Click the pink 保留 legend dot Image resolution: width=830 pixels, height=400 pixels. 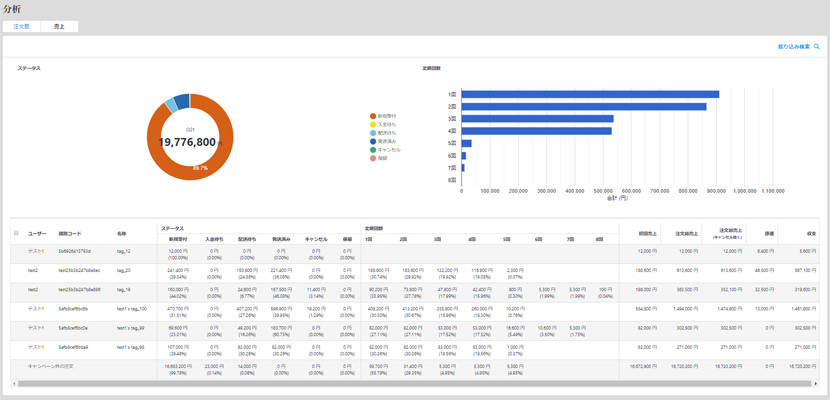click(373, 157)
